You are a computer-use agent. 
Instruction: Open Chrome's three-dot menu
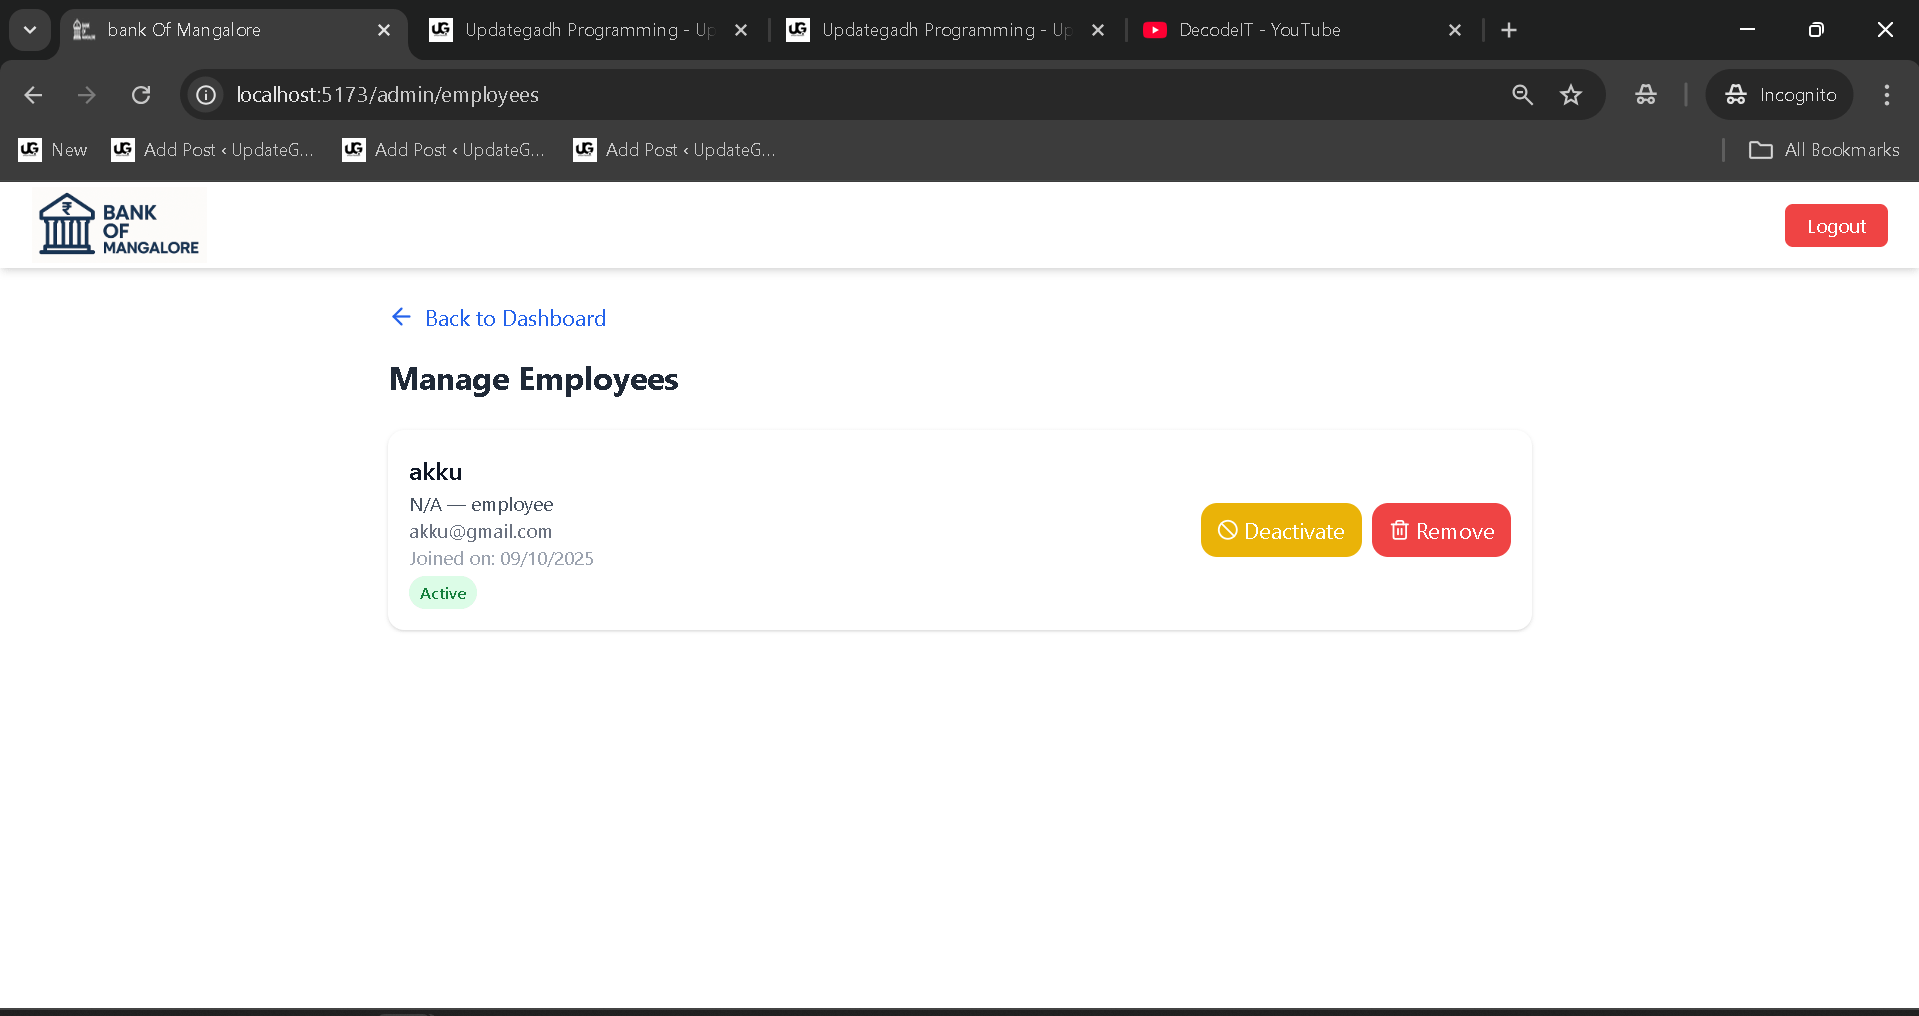tap(1886, 95)
